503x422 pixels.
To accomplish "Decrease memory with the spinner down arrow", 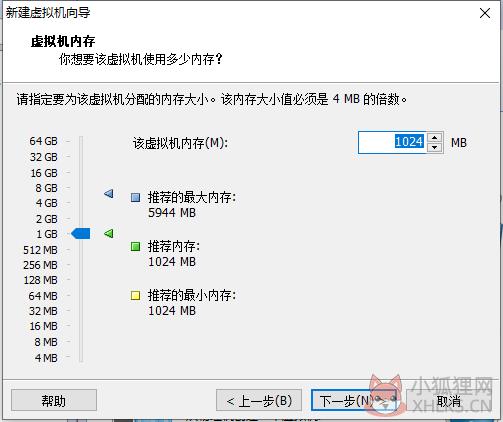I will click(434, 147).
